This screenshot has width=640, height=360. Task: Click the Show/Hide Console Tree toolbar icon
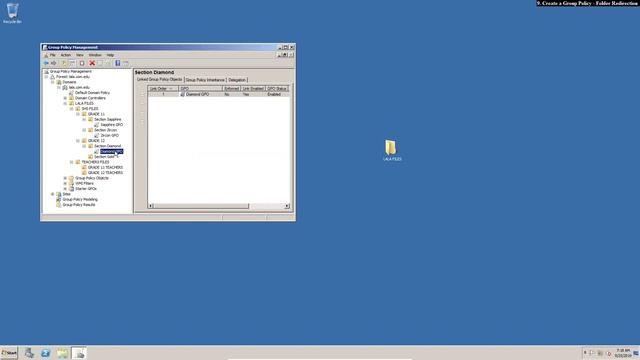click(72, 63)
